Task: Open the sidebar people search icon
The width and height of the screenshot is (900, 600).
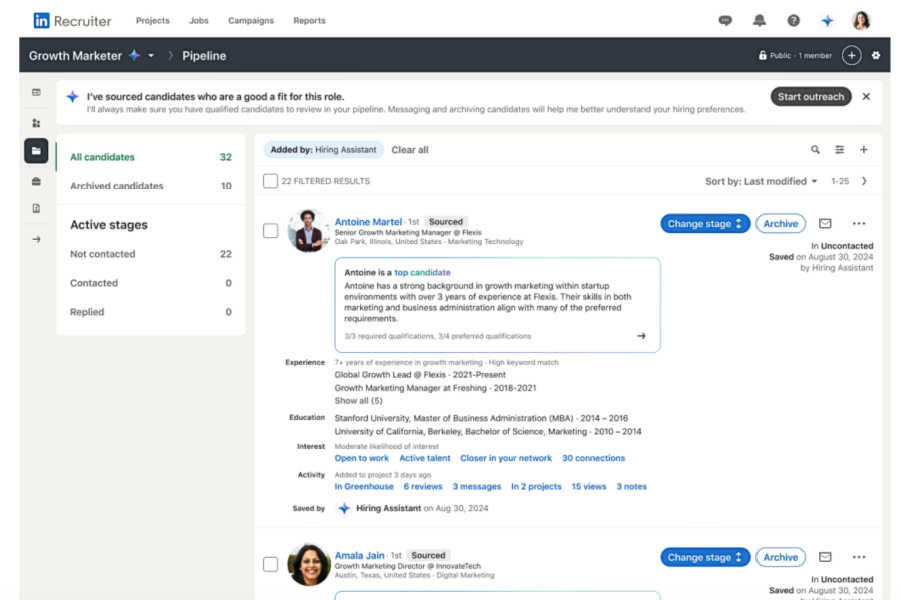Action: pyautogui.click(x=36, y=122)
